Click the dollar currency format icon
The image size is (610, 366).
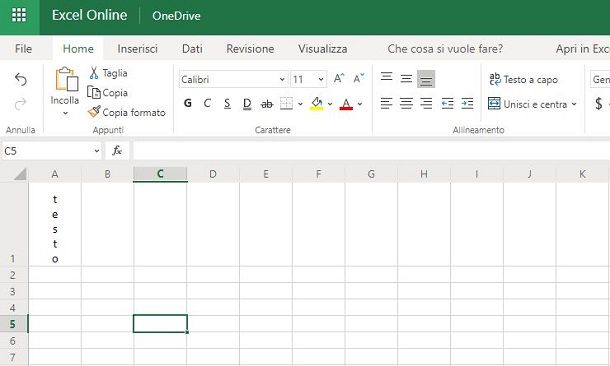[599, 104]
